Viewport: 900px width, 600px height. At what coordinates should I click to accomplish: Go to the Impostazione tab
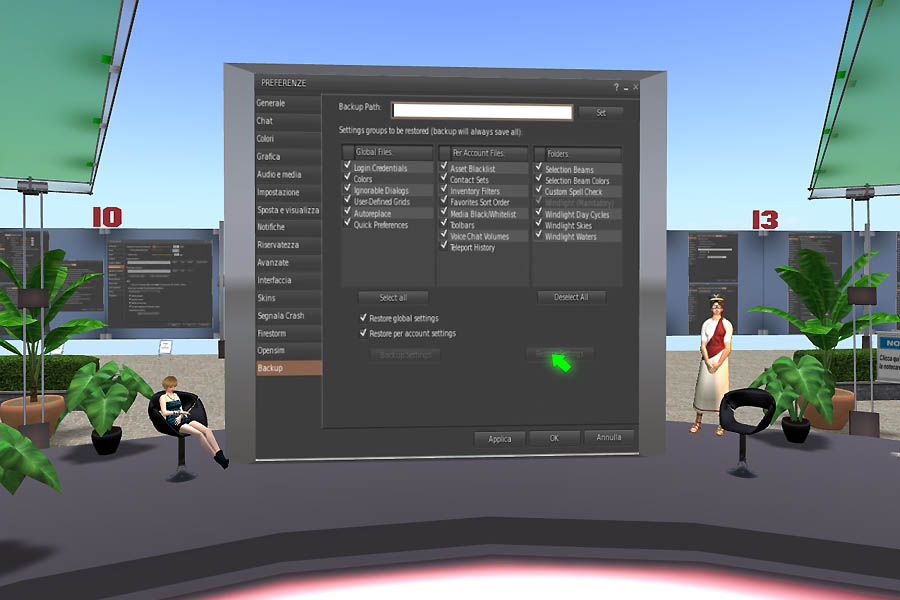(x=288, y=192)
